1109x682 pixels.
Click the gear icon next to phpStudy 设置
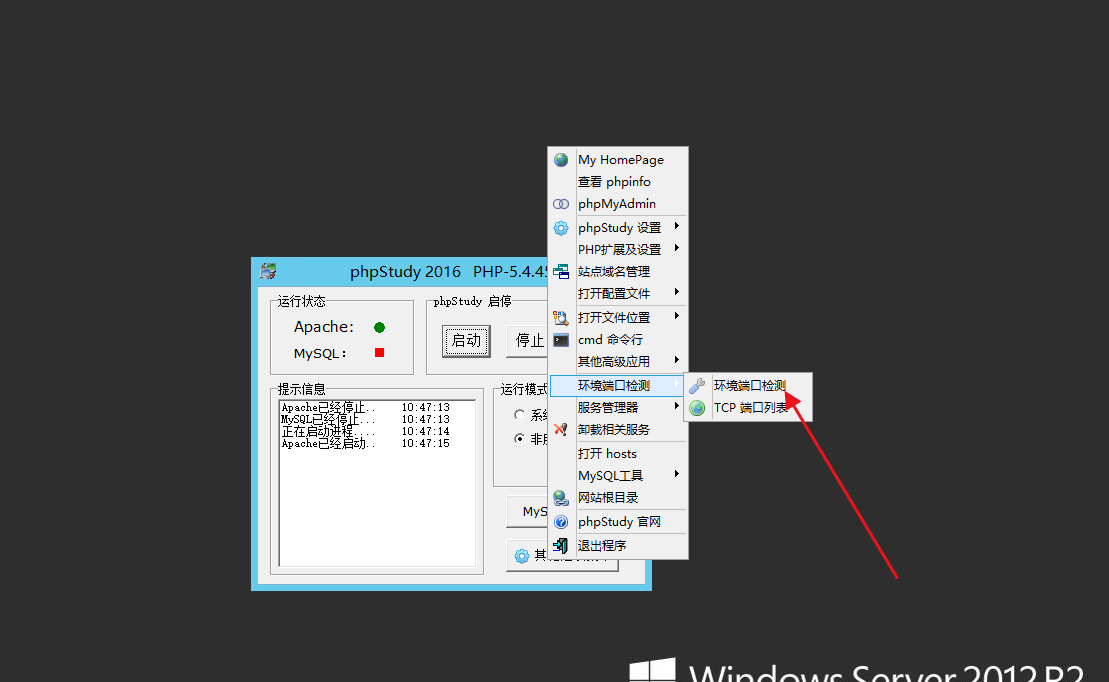click(561, 228)
